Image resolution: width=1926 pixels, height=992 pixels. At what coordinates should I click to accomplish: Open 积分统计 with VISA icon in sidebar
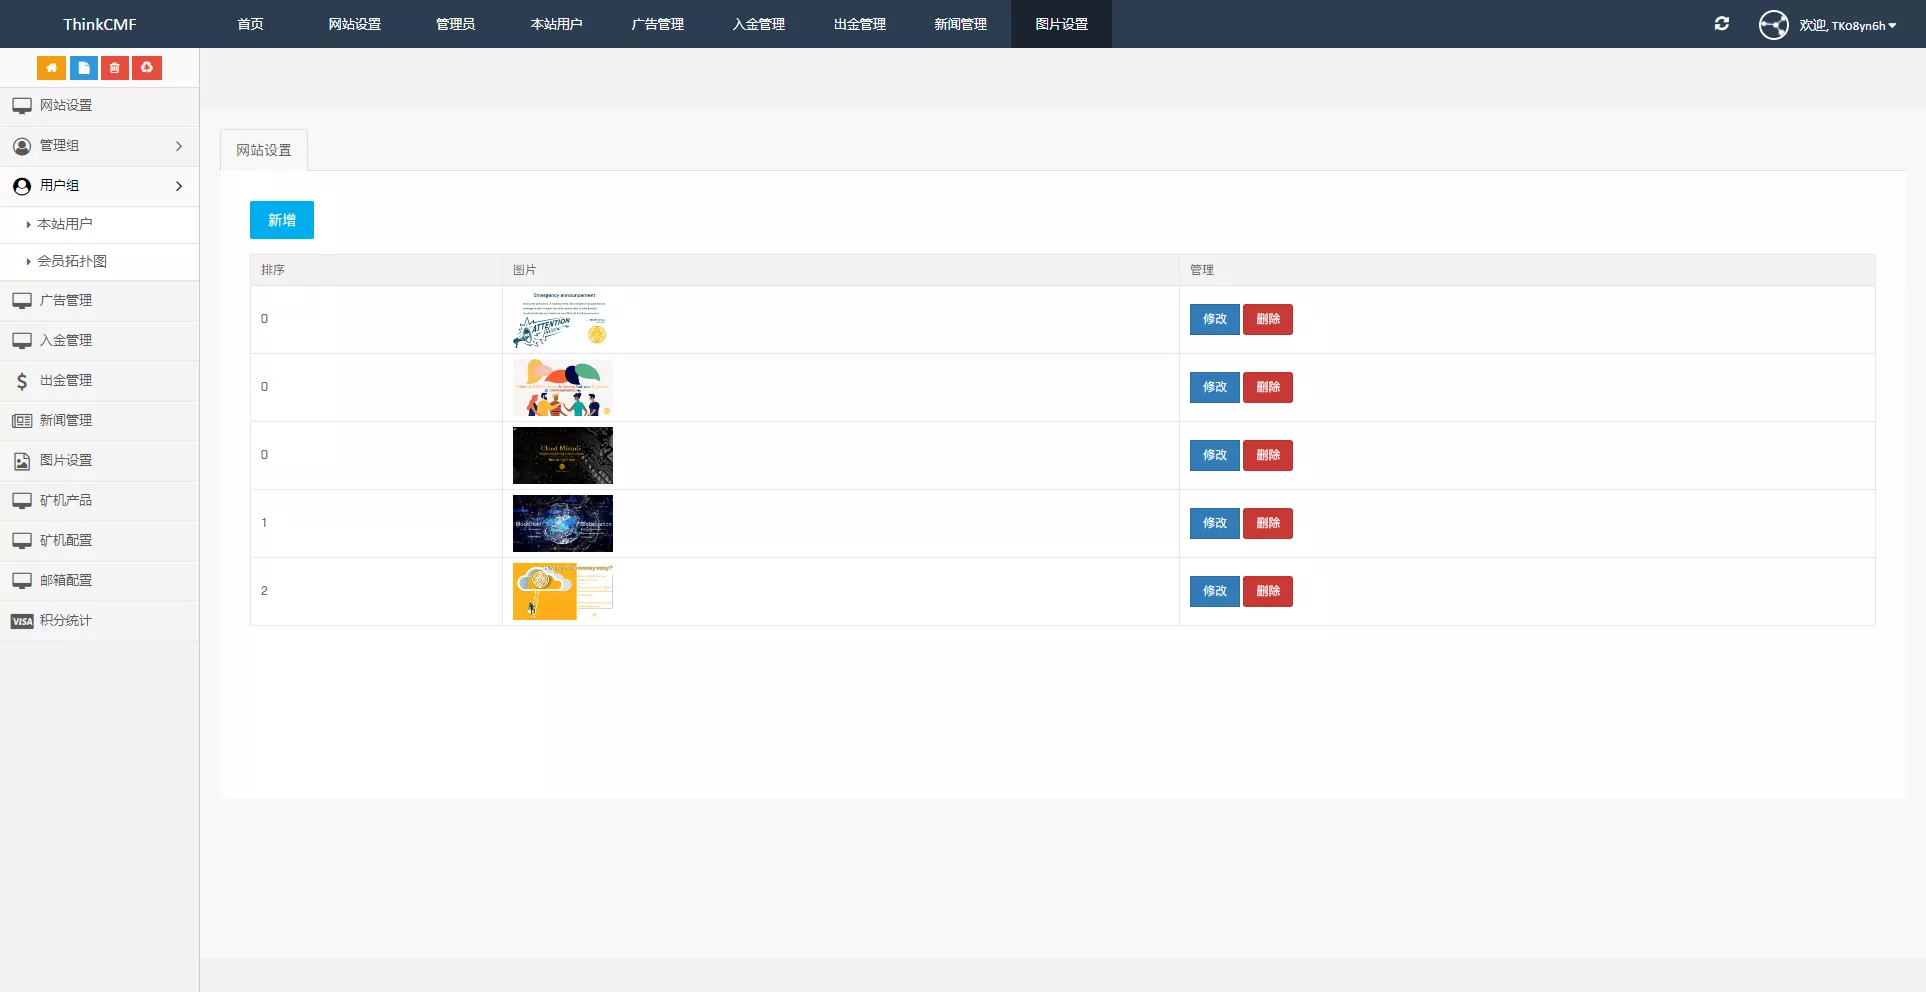(66, 621)
